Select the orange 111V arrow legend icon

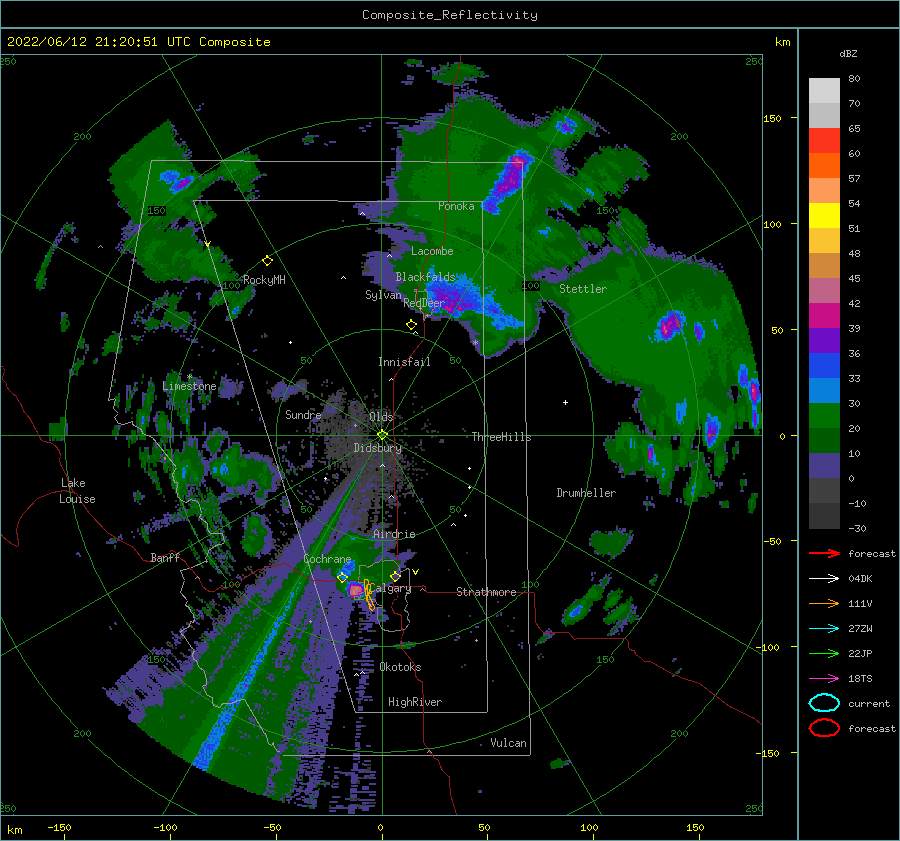tap(824, 603)
